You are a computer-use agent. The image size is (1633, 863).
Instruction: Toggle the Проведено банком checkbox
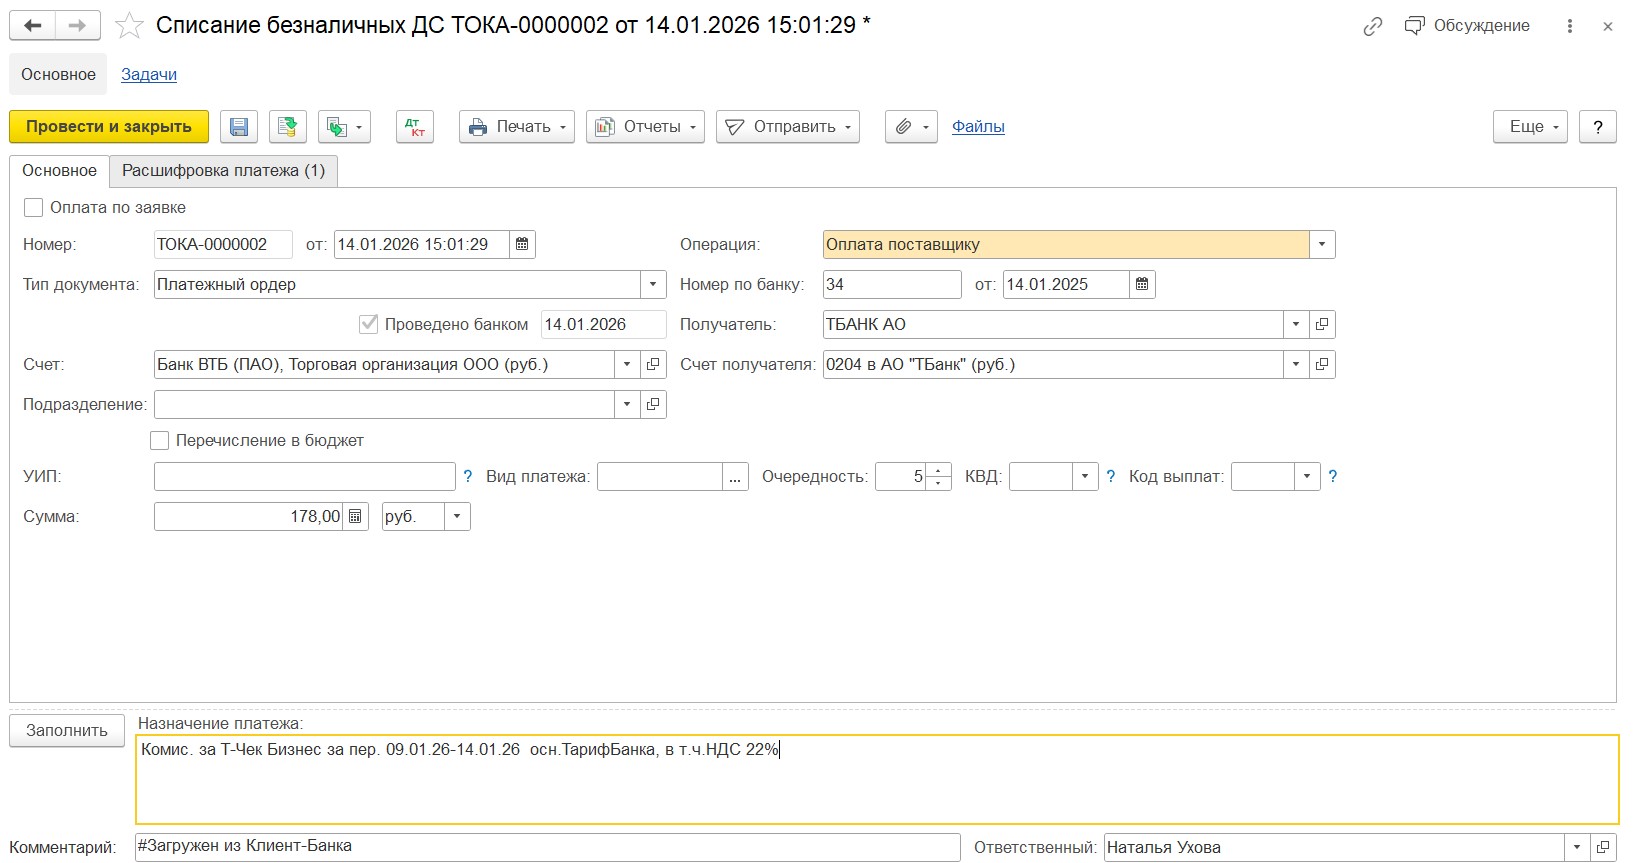369,324
